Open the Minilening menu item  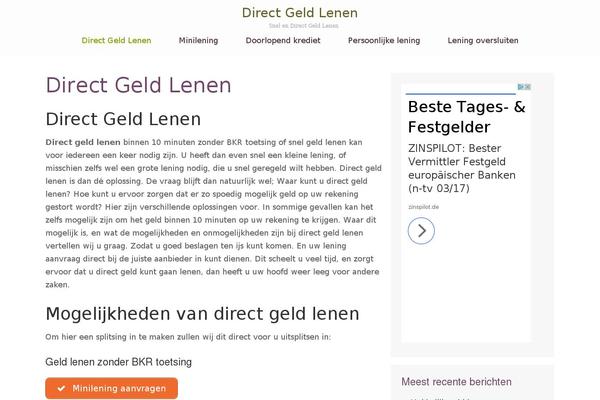[198, 41]
